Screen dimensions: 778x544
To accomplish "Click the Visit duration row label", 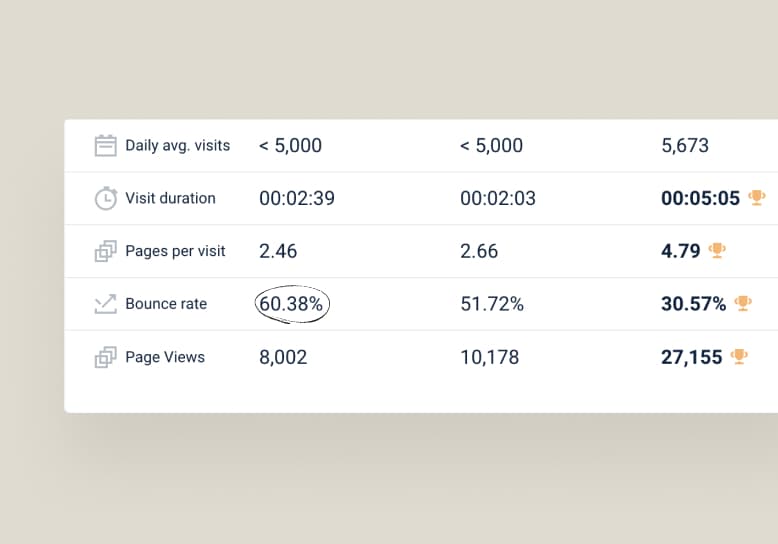I will [x=170, y=198].
